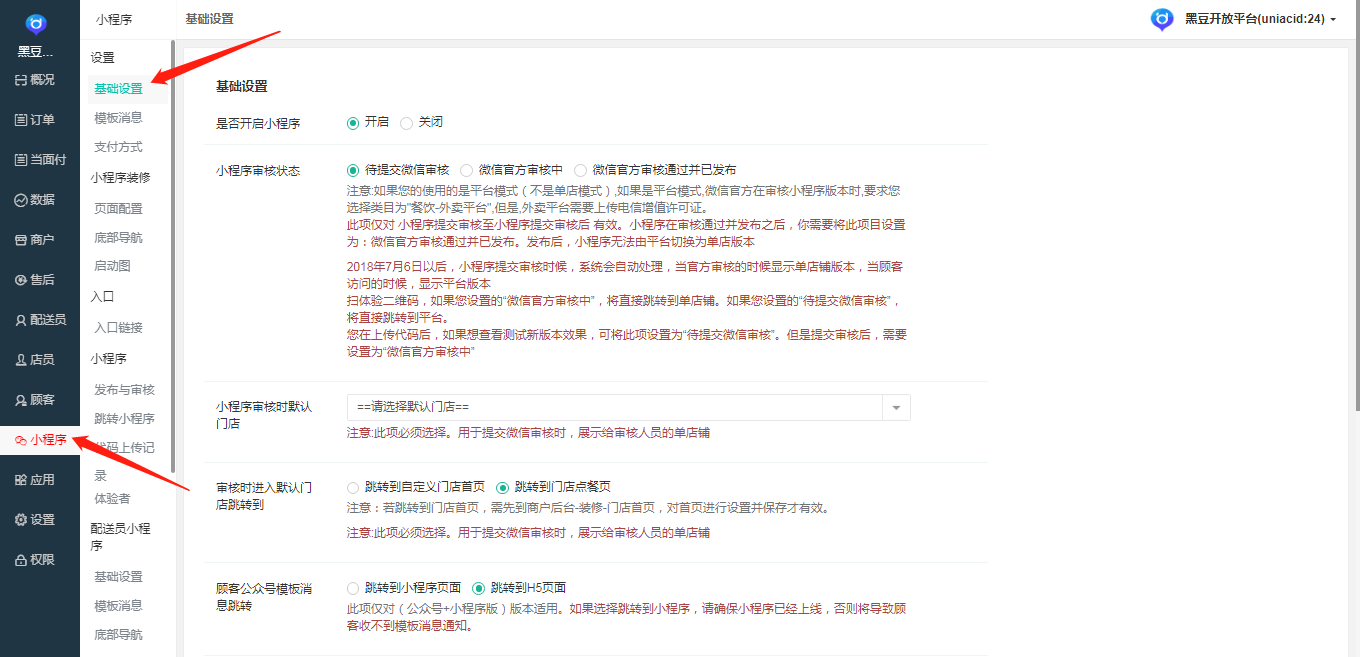1360x657 pixels.
Task: Open 基础设置 under 设置 in submenu
Action: point(118,89)
